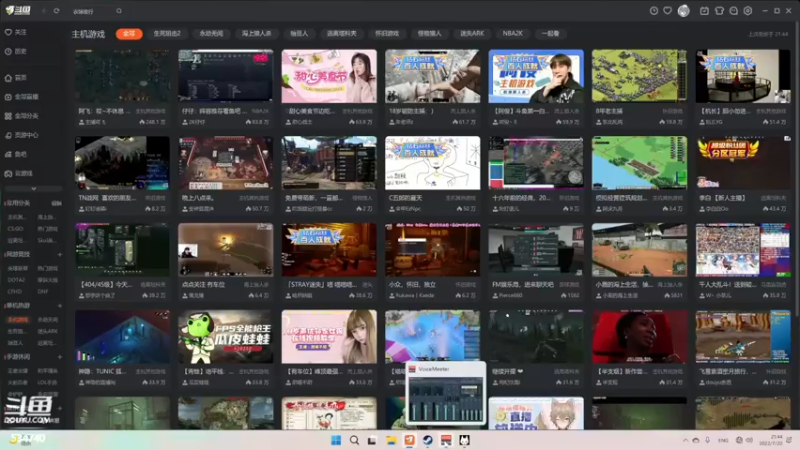800x450 pixels.
Task: Go to the home page in the sidebar
Action: 16,78
